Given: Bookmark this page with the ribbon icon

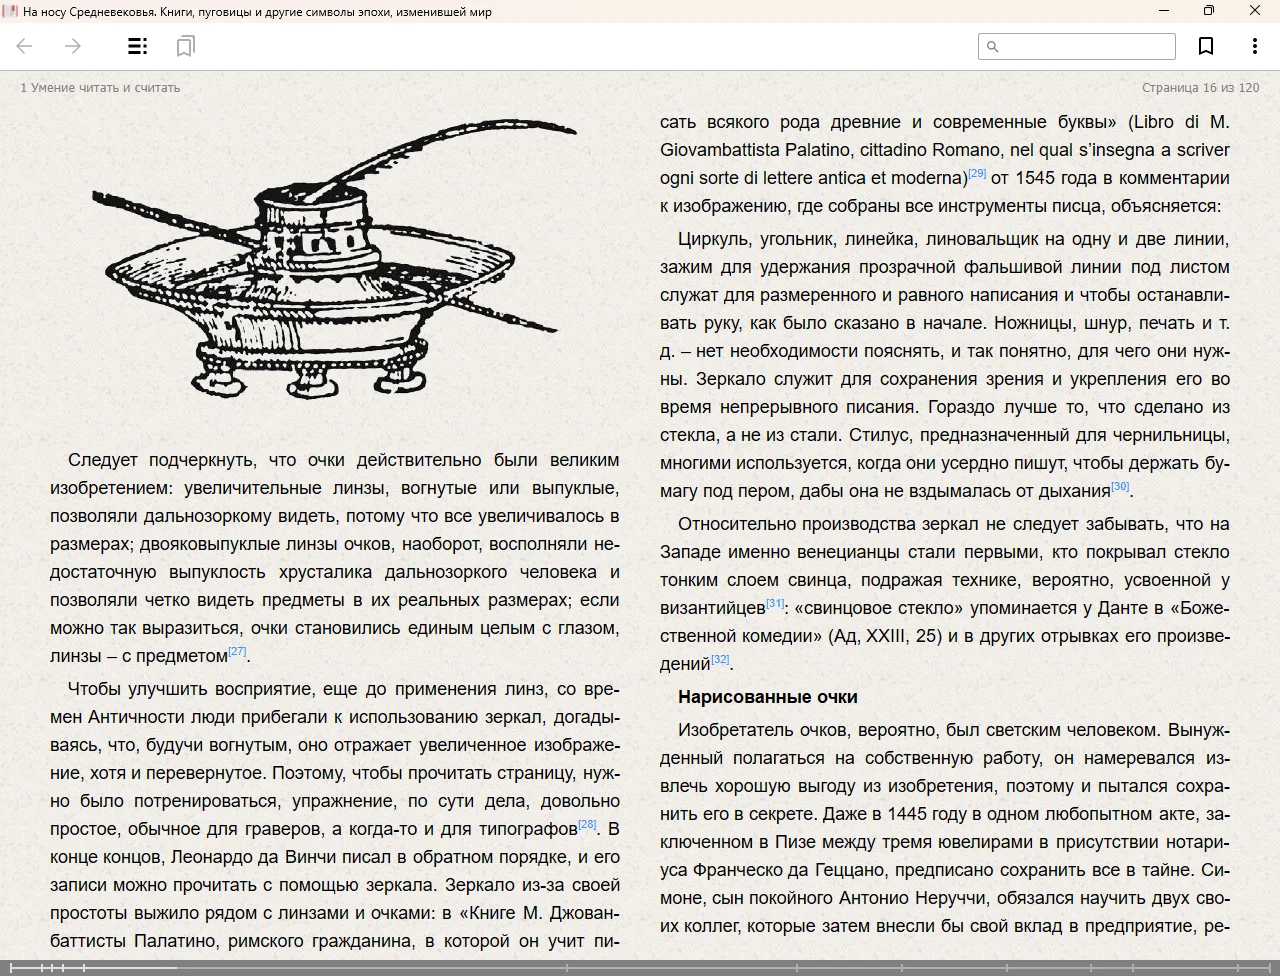Looking at the screenshot, I should (1206, 46).
